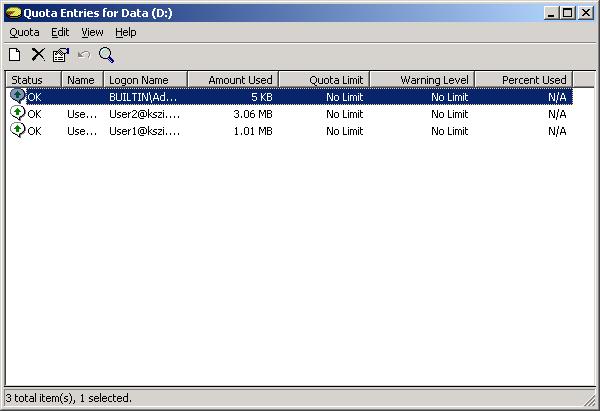Viewport: 600px width, 411px height.
Task: Click the Quota Limit value for User2
Action: pos(344,114)
